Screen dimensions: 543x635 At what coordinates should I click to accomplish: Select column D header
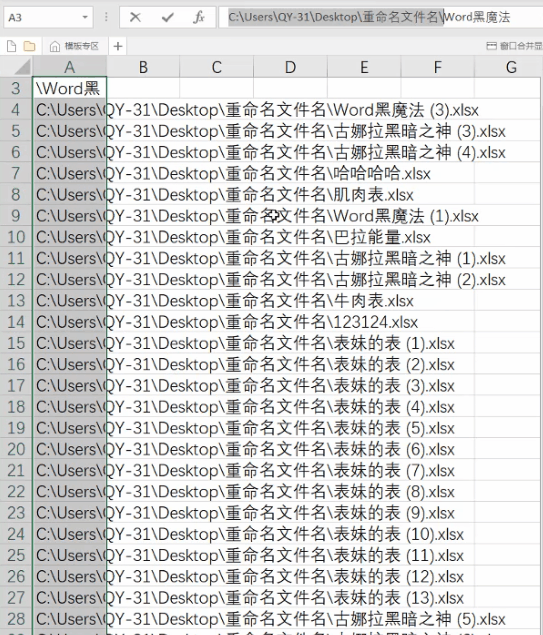coord(290,67)
